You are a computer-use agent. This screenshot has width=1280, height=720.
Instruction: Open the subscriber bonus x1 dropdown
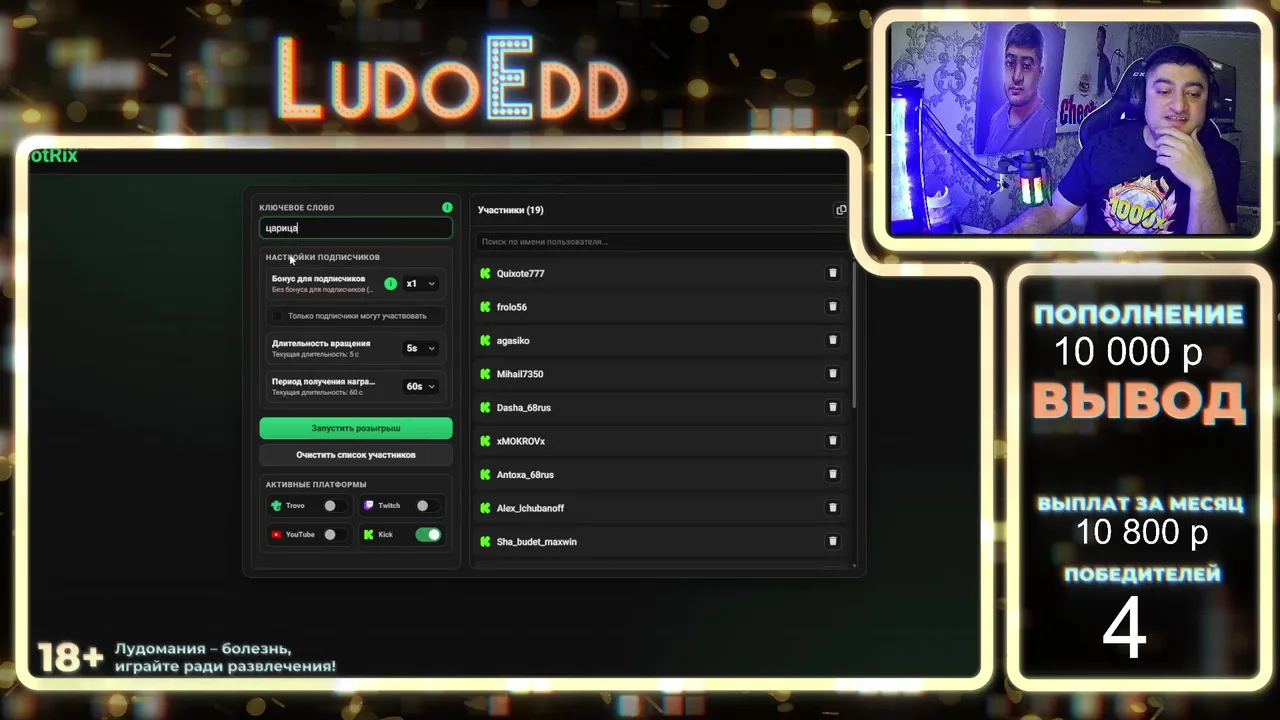pos(421,283)
